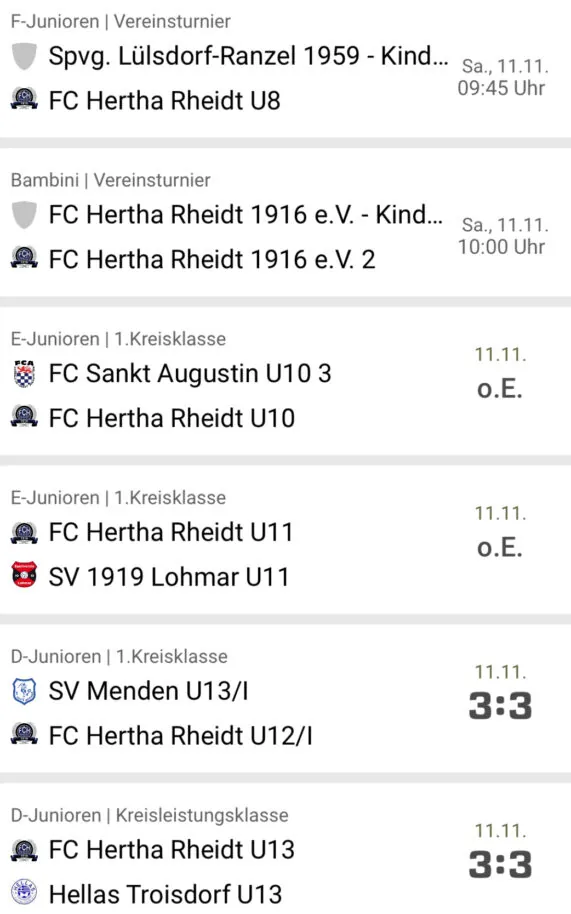This screenshot has width=571, height=914.
Task: View the 3:3 result of Hellas Troisdorf match
Action: tap(500, 864)
